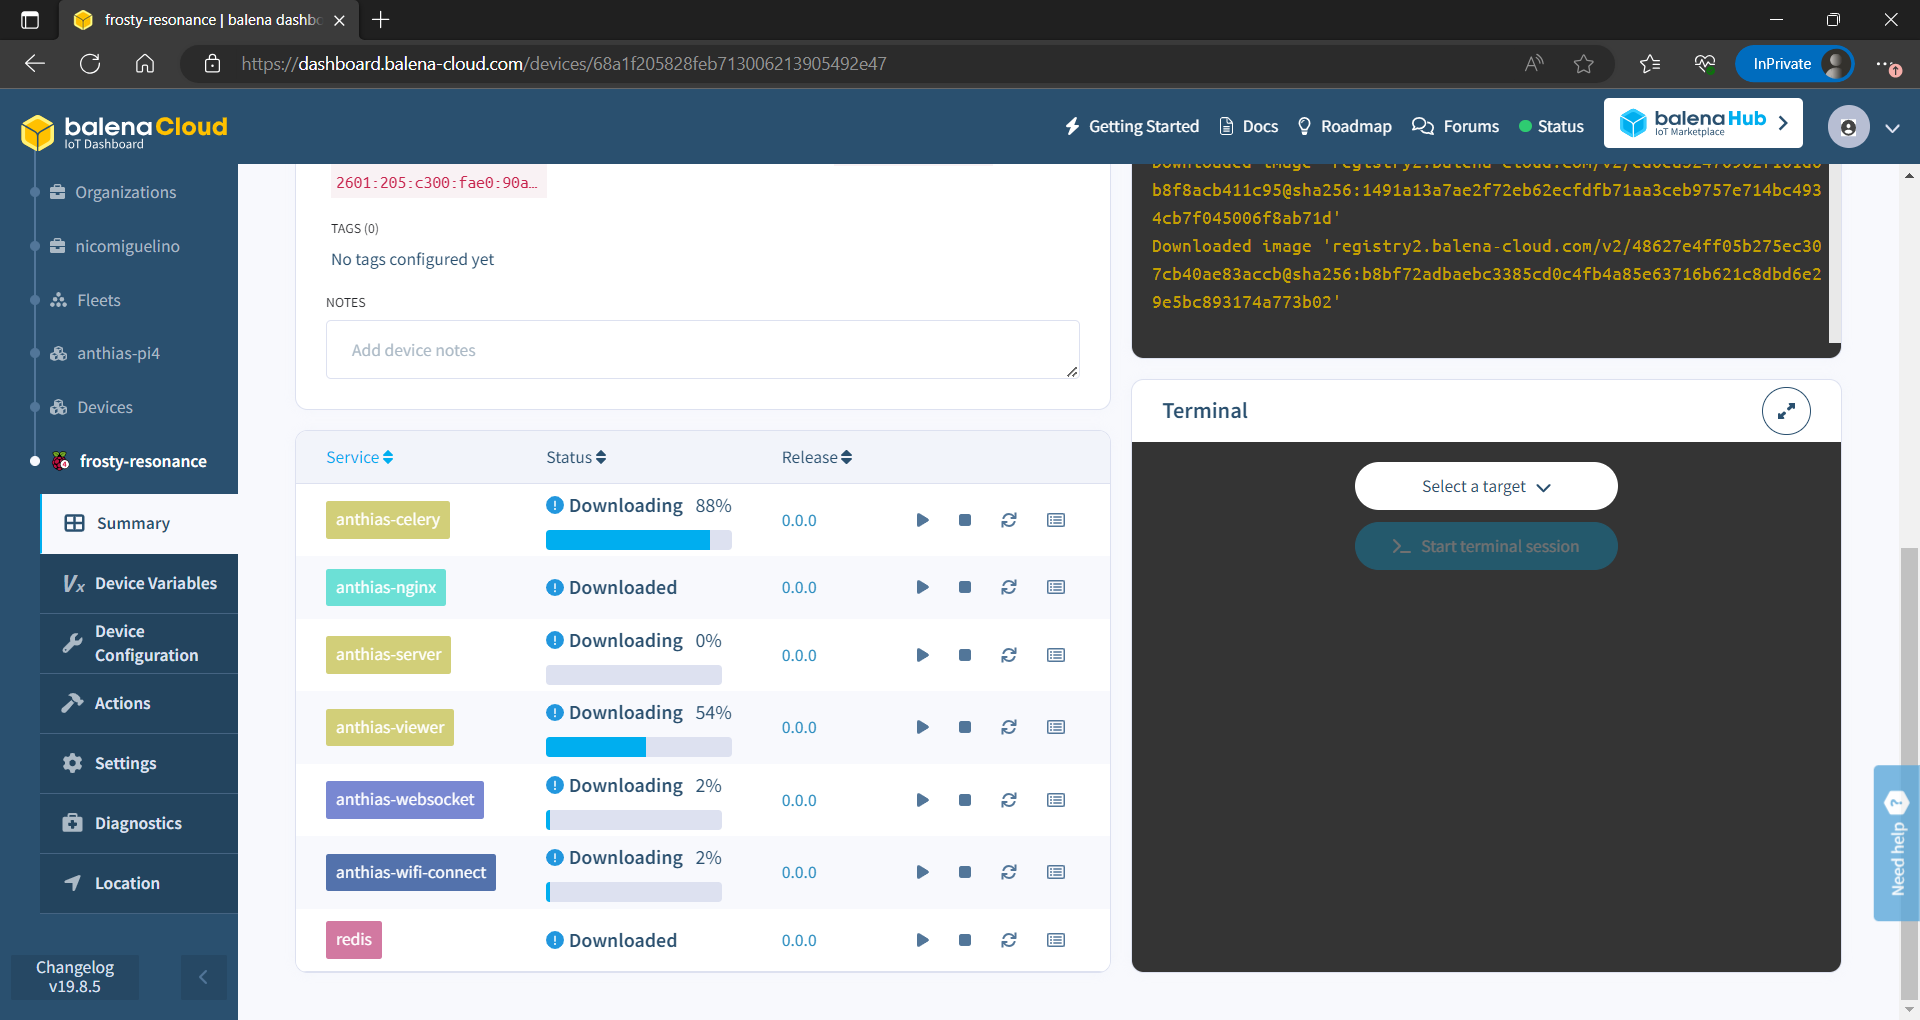Restart the anthias-celery service
This screenshot has width=1920, height=1020.
pos(1009,520)
